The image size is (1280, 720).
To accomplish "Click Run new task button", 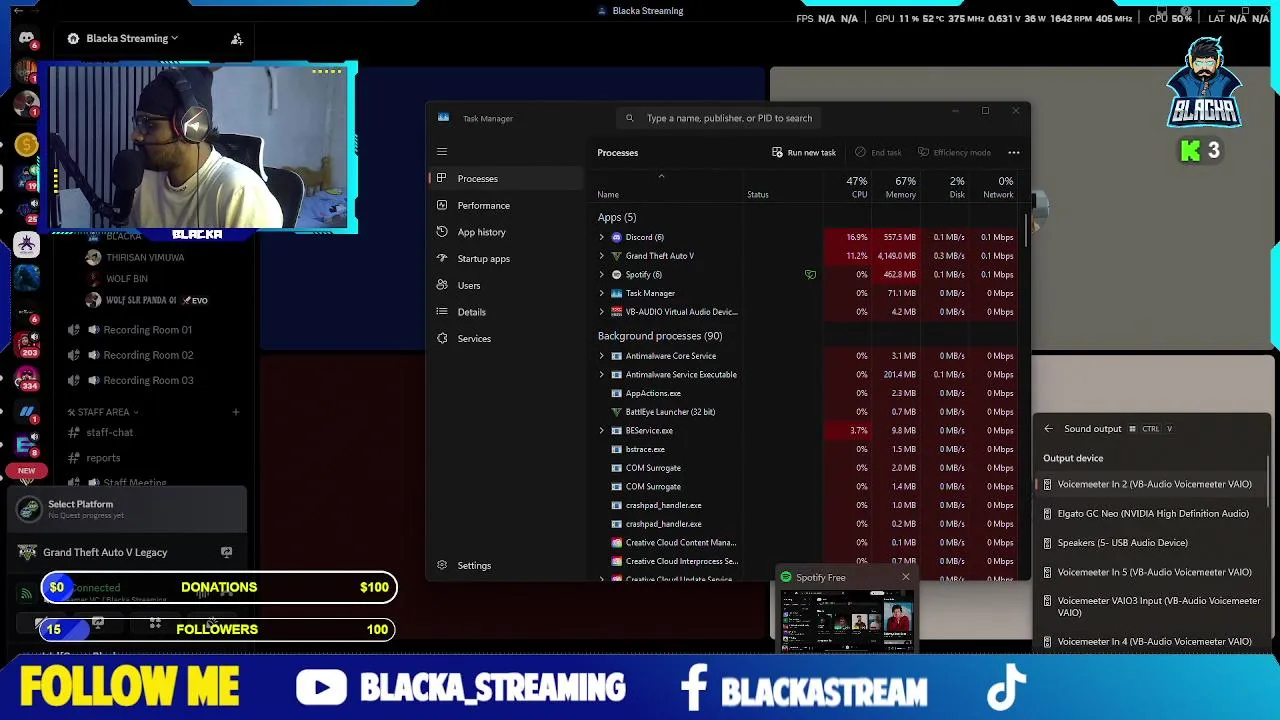I will pyautogui.click(x=804, y=153).
